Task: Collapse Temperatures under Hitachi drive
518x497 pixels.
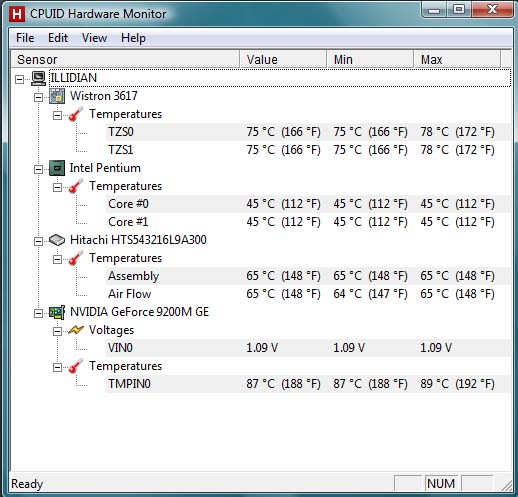Action: (x=57, y=259)
